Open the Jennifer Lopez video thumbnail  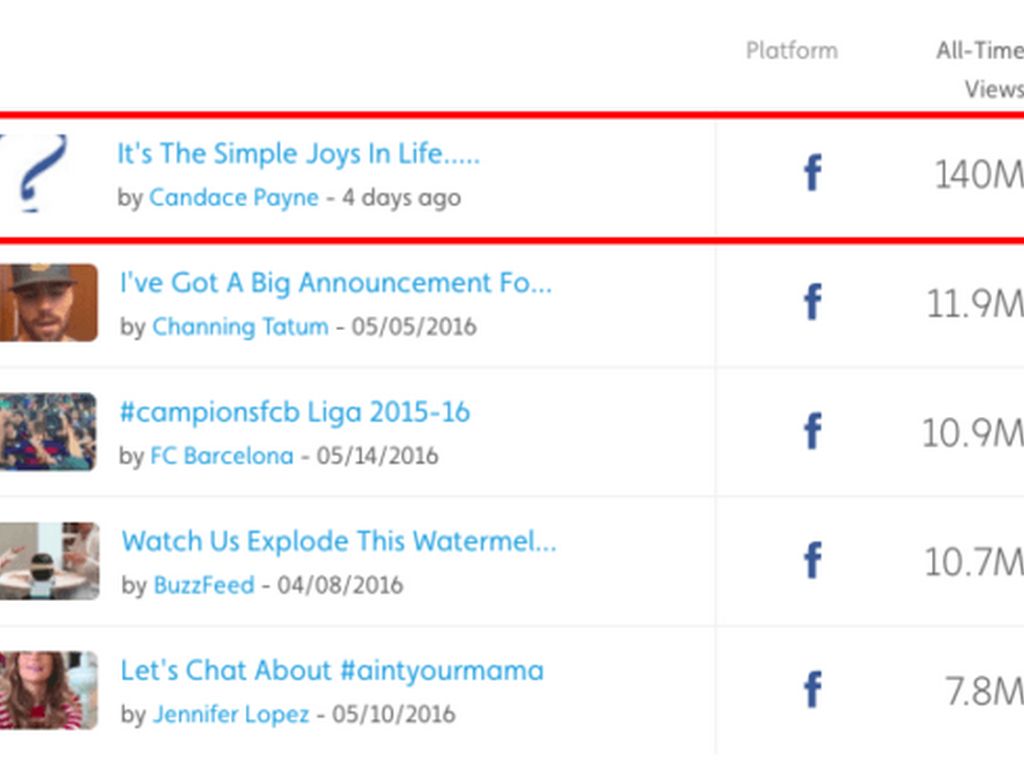coord(48,689)
